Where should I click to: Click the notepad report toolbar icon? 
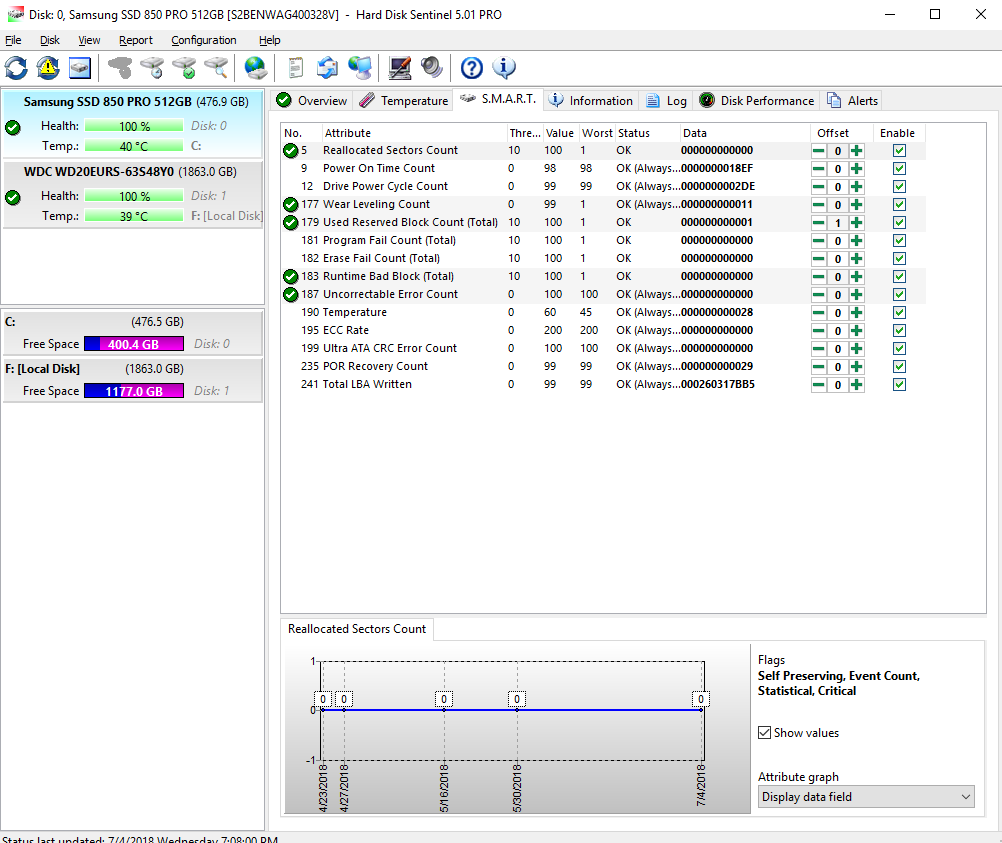(295, 68)
